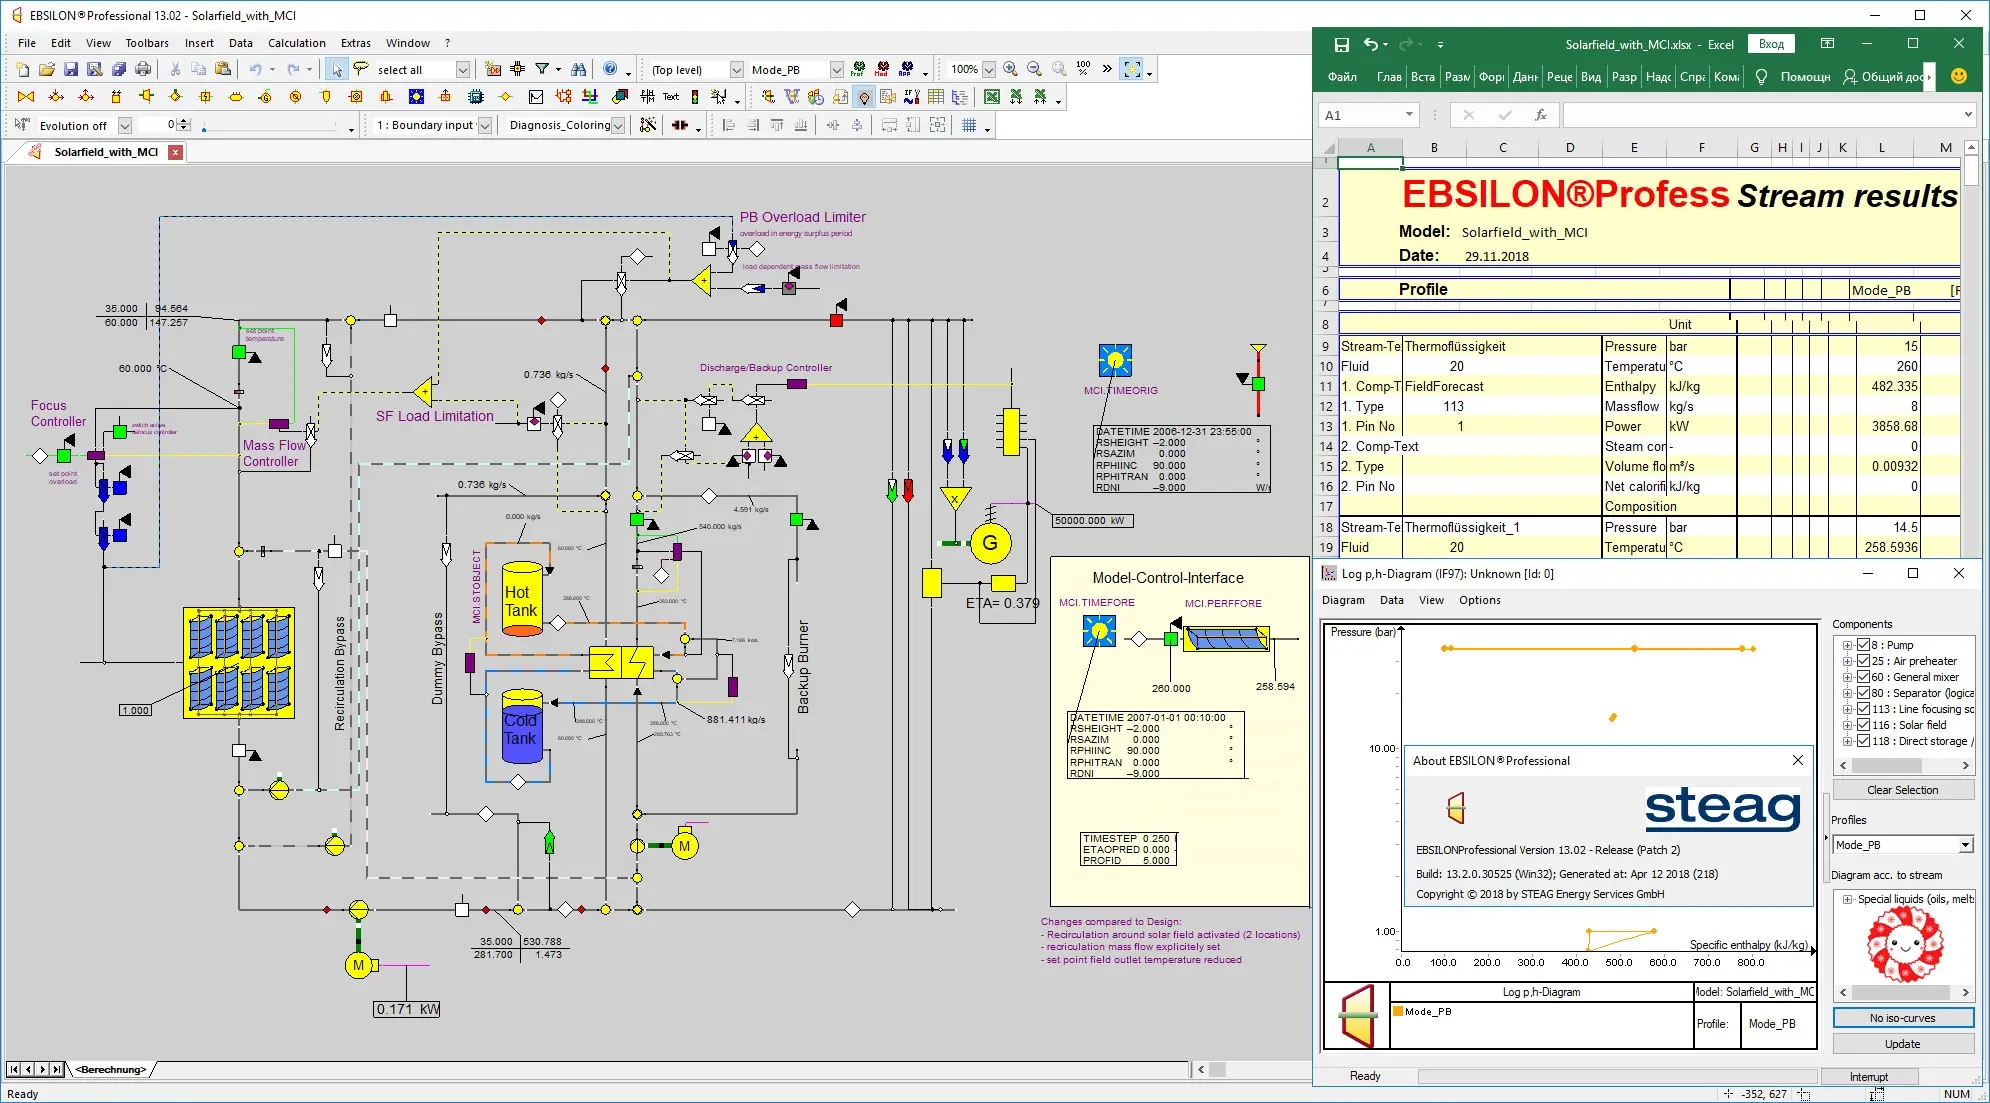Click the green Prof simulate icon

pyautogui.click(x=858, y=69)
